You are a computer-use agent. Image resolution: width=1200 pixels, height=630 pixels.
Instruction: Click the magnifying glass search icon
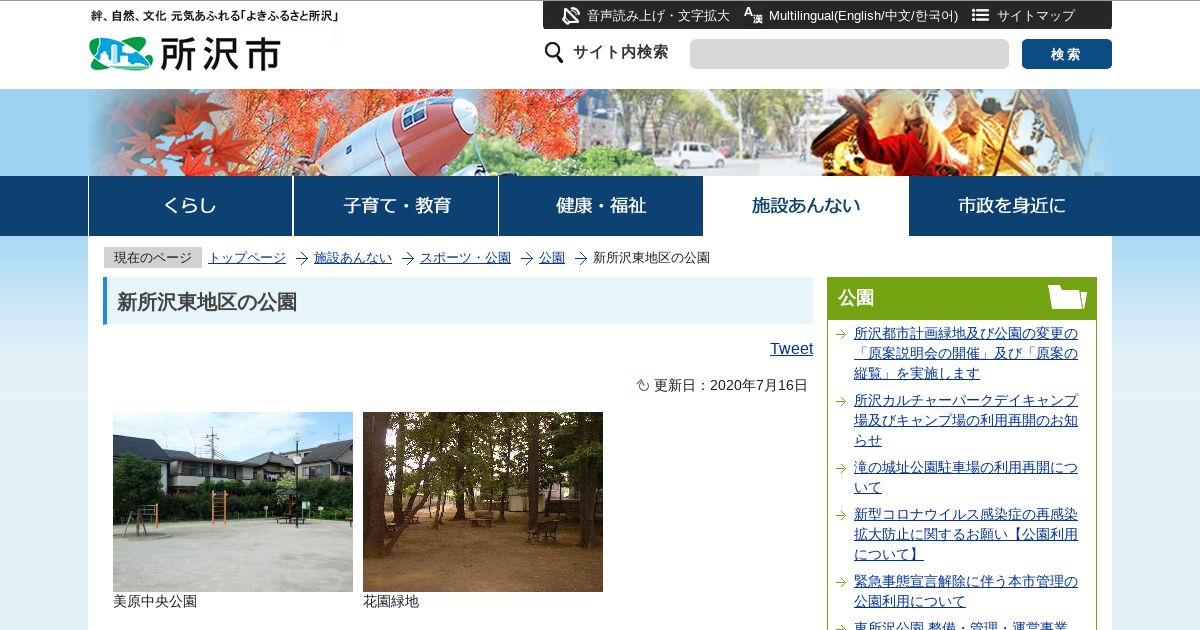(x=554, y=52)
